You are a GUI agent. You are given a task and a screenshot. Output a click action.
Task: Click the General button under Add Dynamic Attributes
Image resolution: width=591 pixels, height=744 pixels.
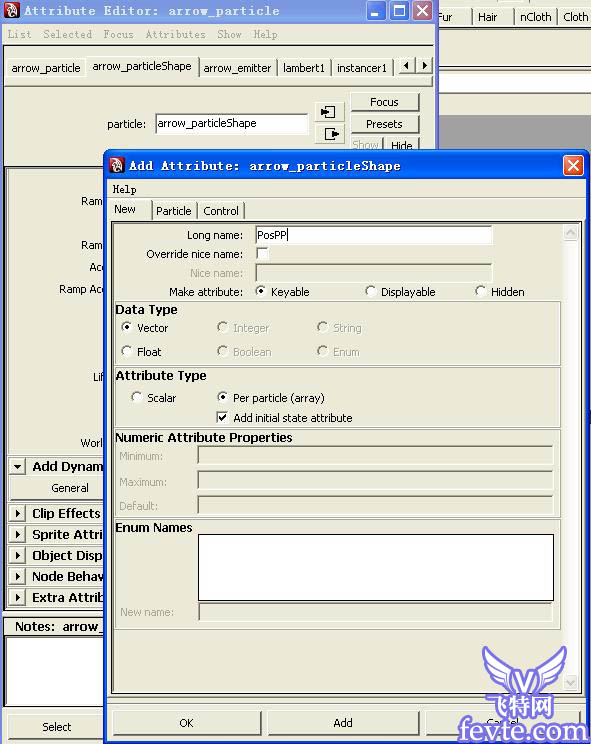[57, 488]
